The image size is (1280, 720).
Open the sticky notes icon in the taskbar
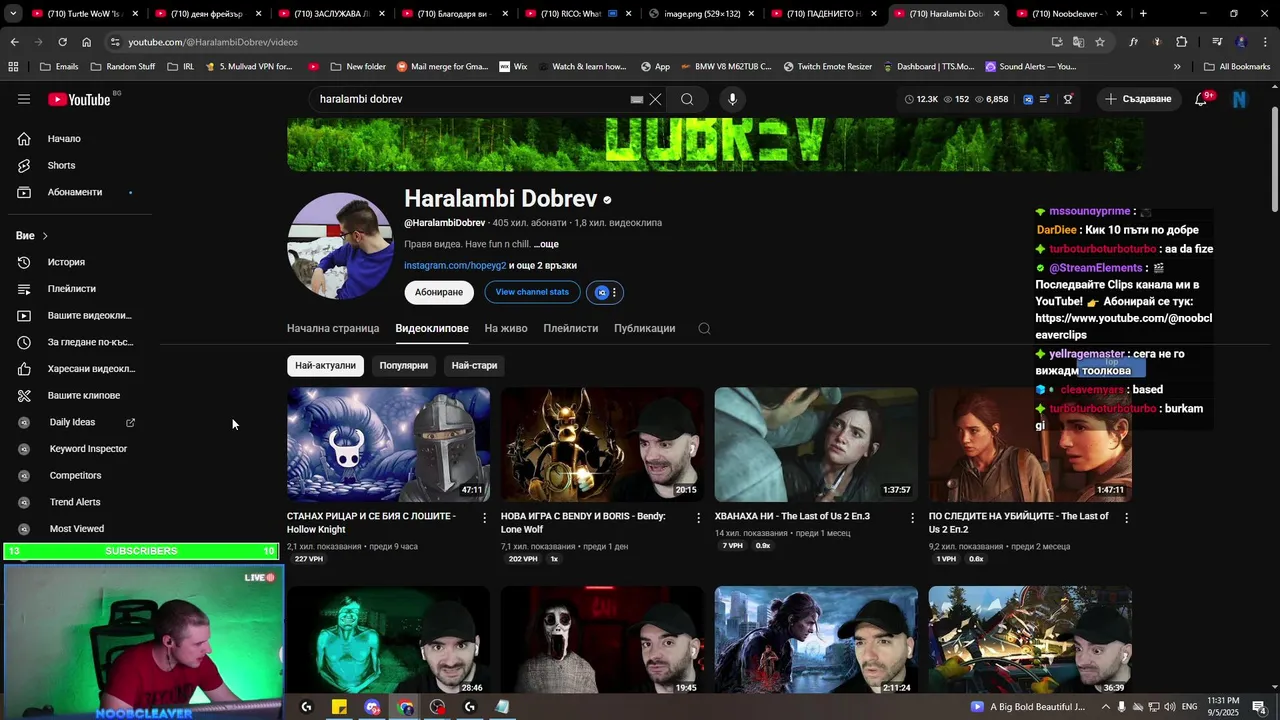pos(339,707)
